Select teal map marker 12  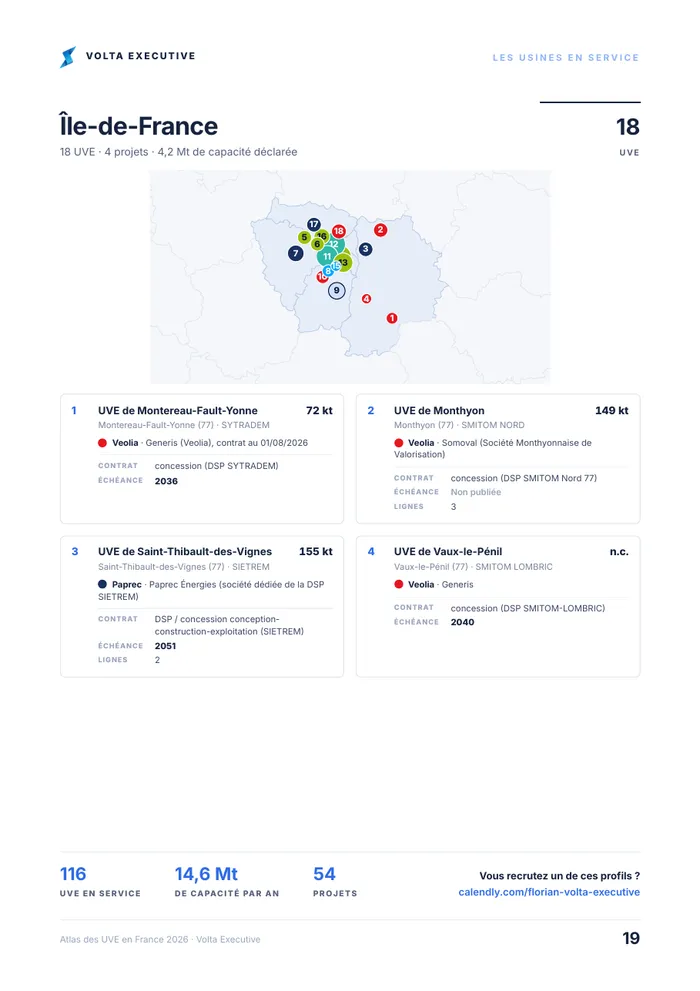tap(334, 245)
